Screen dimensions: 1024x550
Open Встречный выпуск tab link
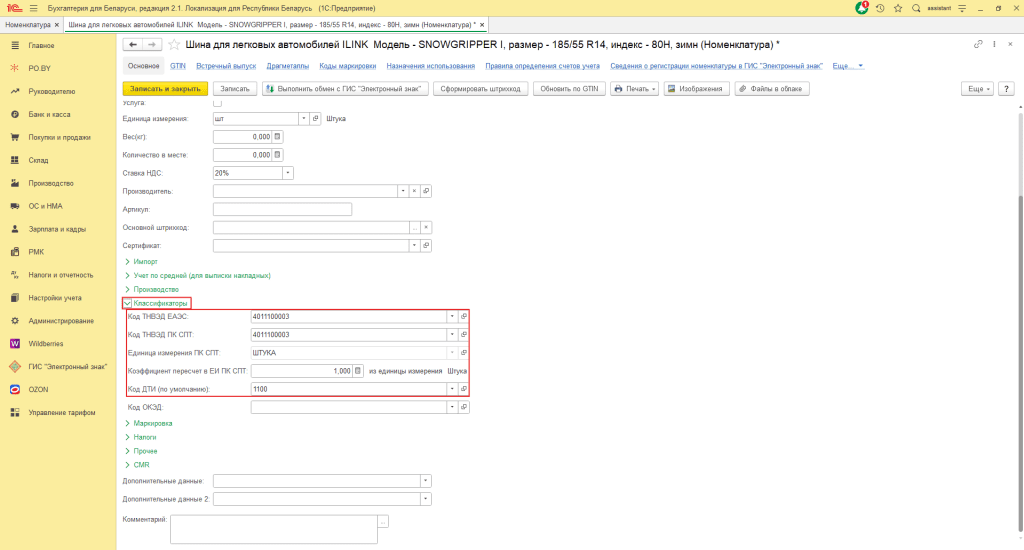pos(226,66)
